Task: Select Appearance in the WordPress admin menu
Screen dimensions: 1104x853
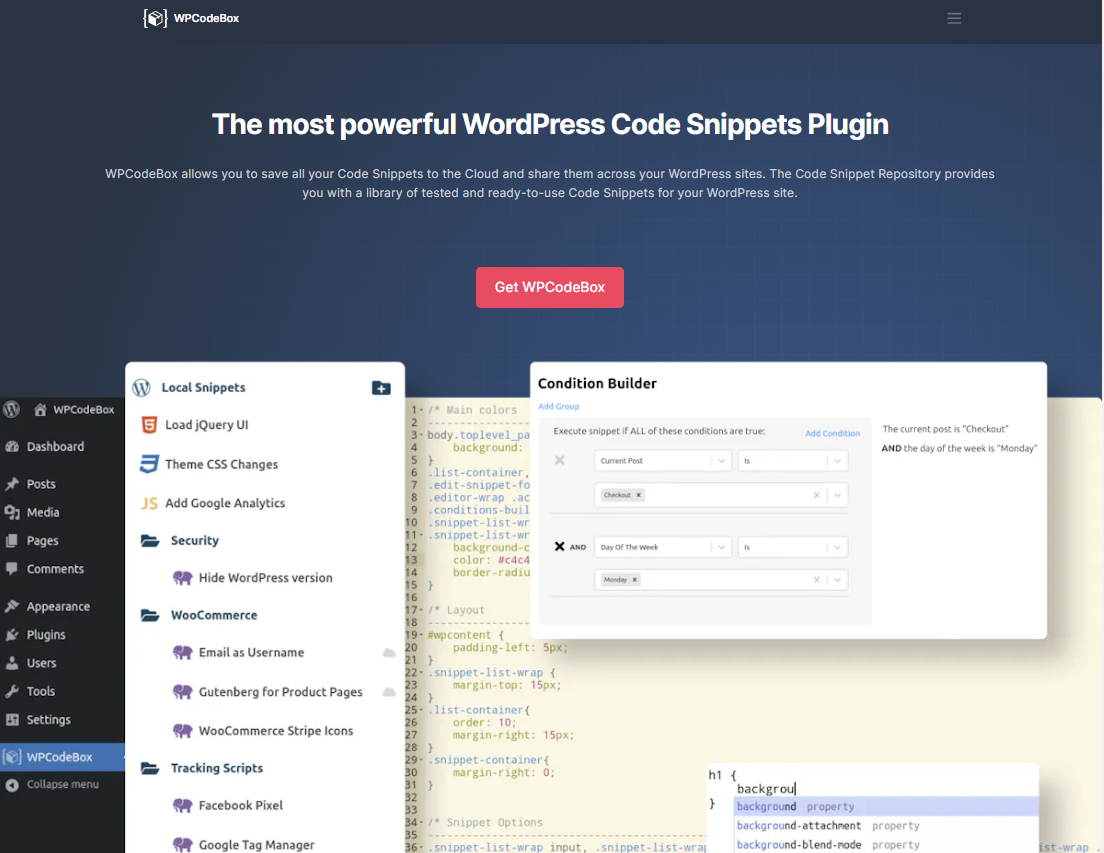Action: point(58,606)
